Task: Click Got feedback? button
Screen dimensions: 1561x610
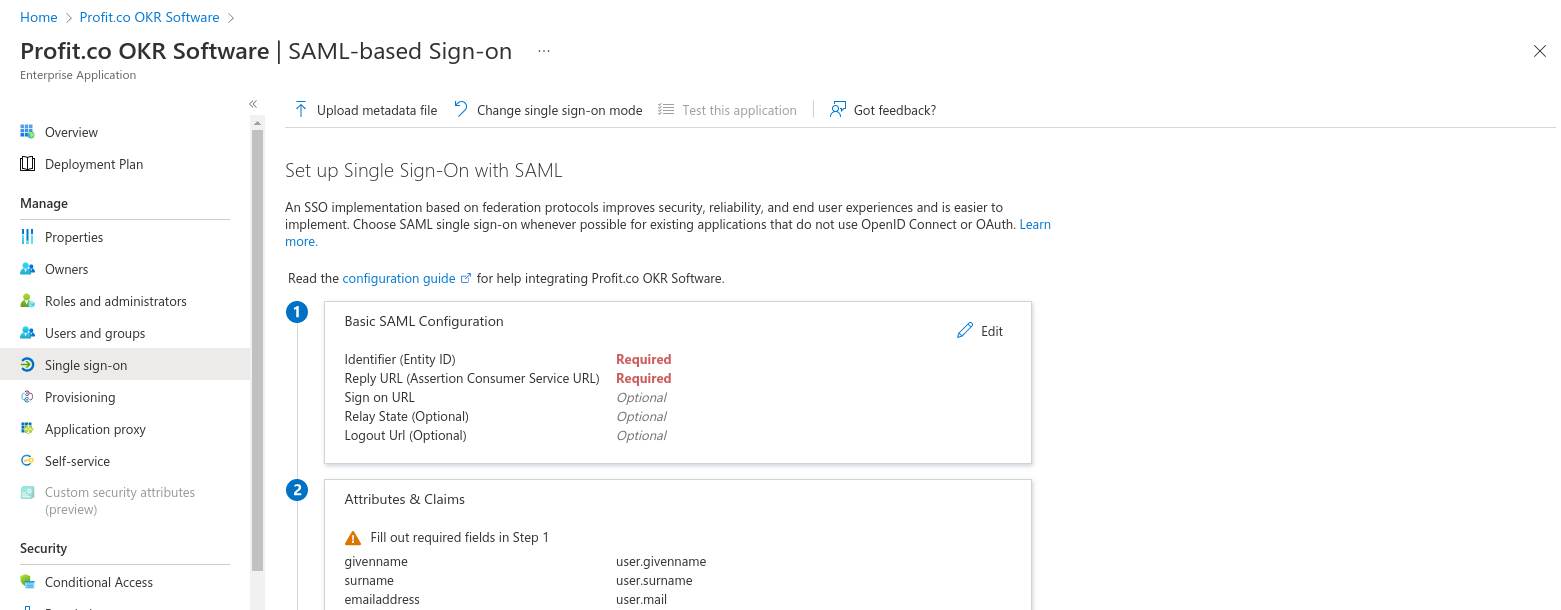Action: click(883, 110)
